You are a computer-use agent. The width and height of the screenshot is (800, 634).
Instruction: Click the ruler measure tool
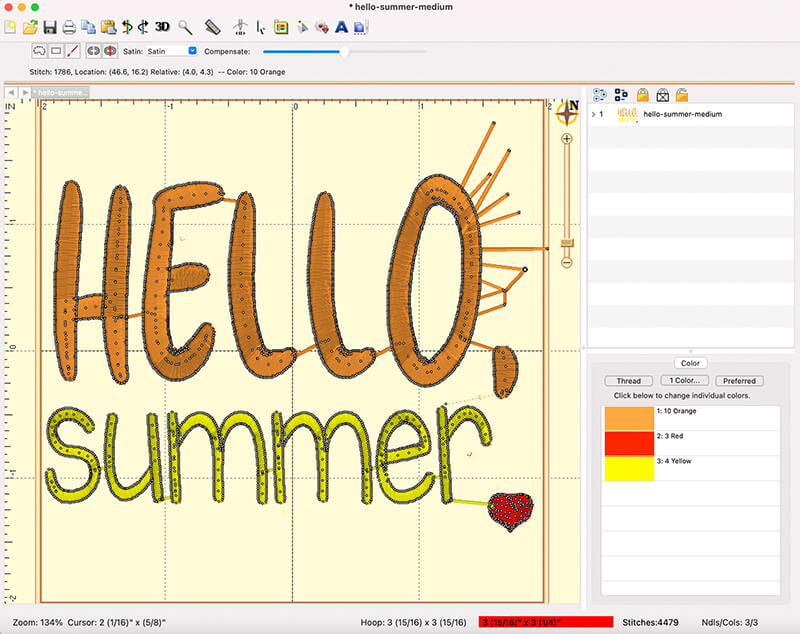tap(212, 27)
